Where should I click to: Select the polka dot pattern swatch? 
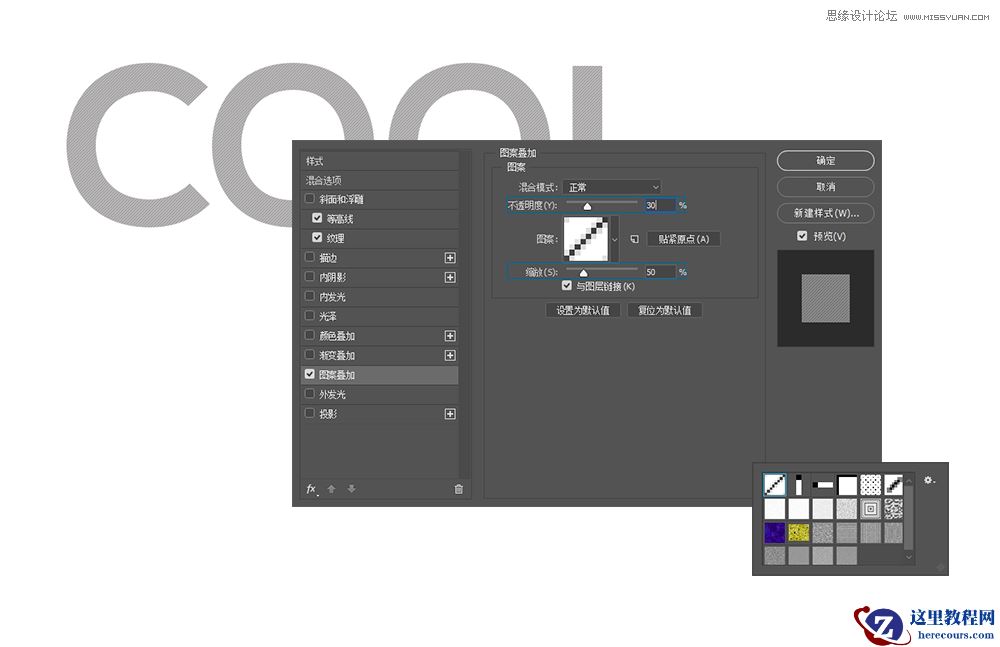coord(871,485)
